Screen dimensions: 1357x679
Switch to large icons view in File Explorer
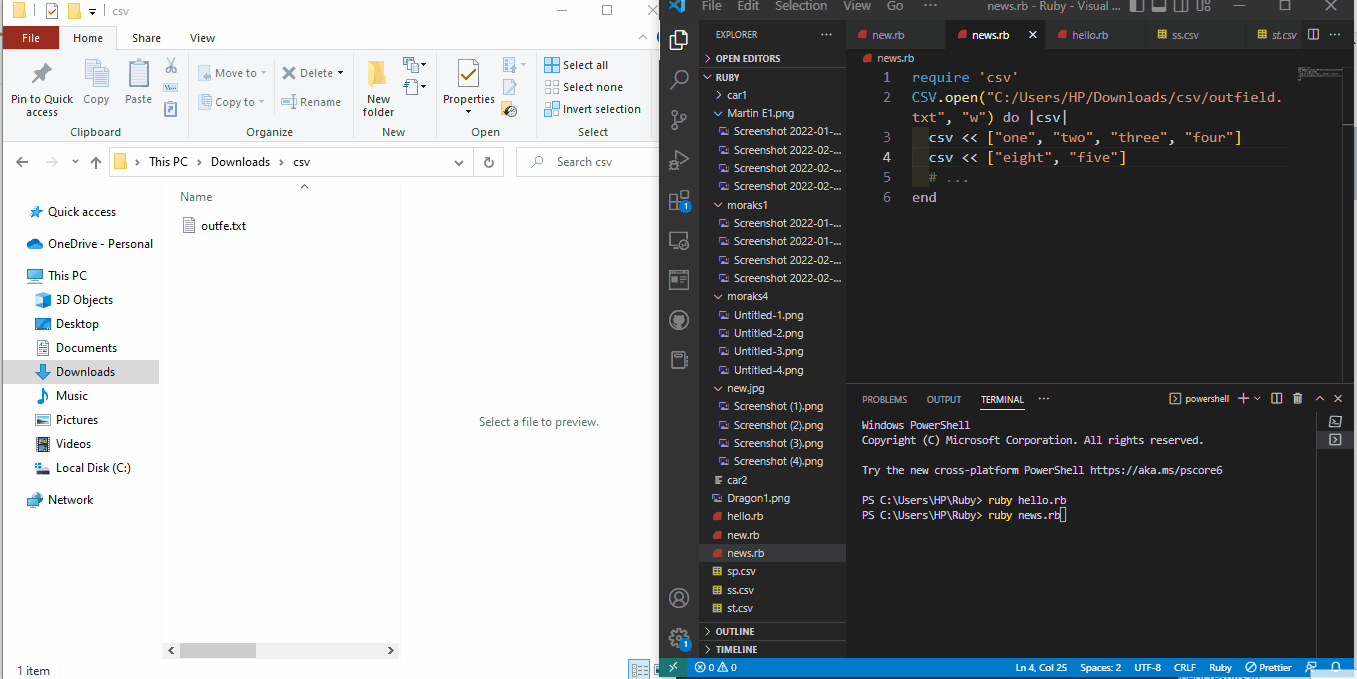655,669
